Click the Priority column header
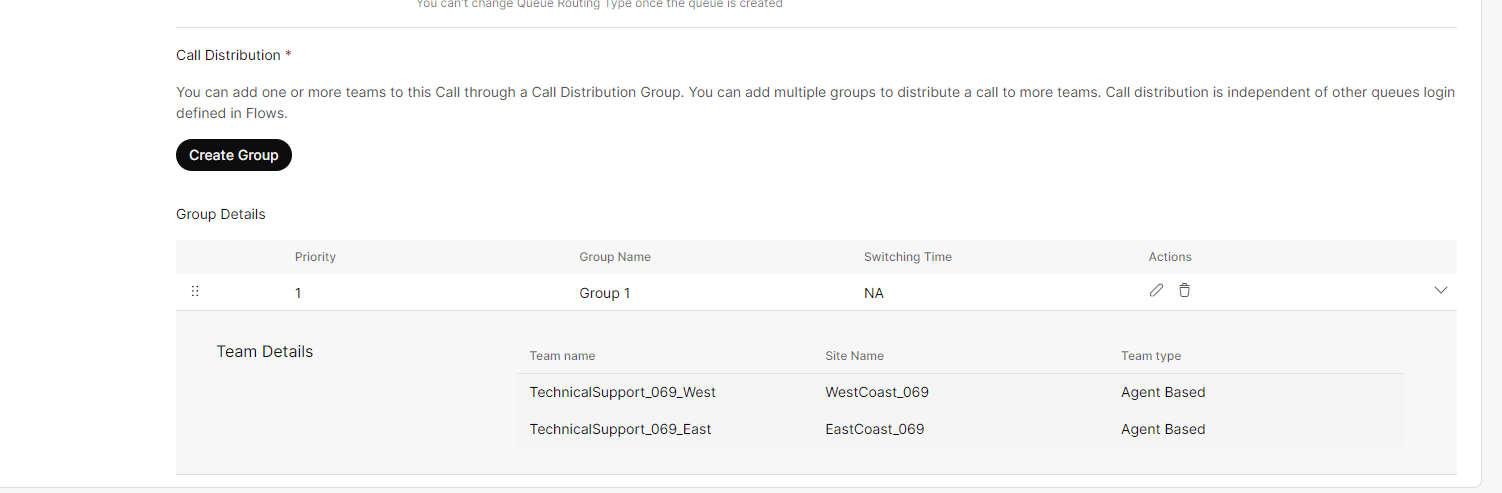This screenshot has width=1502, height=493. (315, 257)
